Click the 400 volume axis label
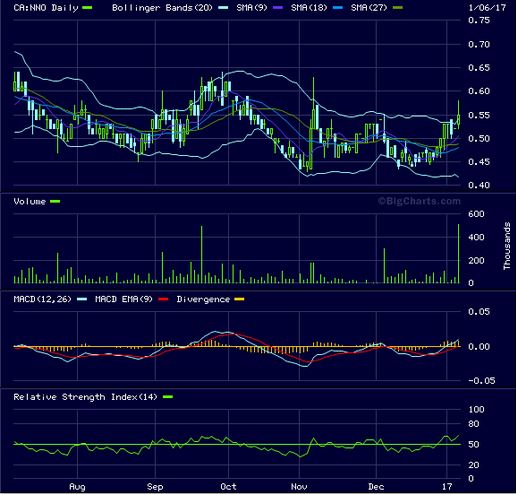The height and width of the screenshot is (494, 516). coord(476,237)
